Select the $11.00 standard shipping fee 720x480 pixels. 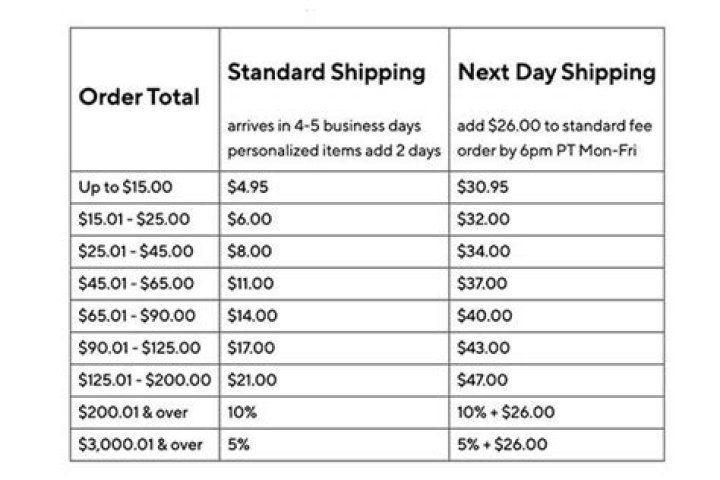[x=251, y=283]
